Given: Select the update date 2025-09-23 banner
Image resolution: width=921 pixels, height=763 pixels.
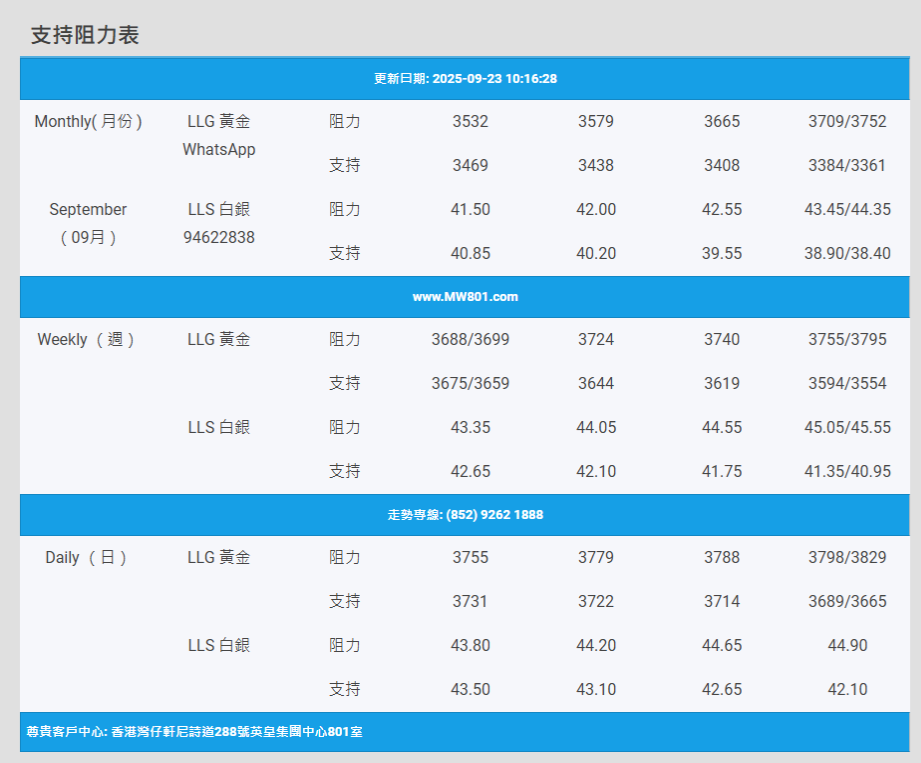Looking at the screenshot, I should [465, 78].
